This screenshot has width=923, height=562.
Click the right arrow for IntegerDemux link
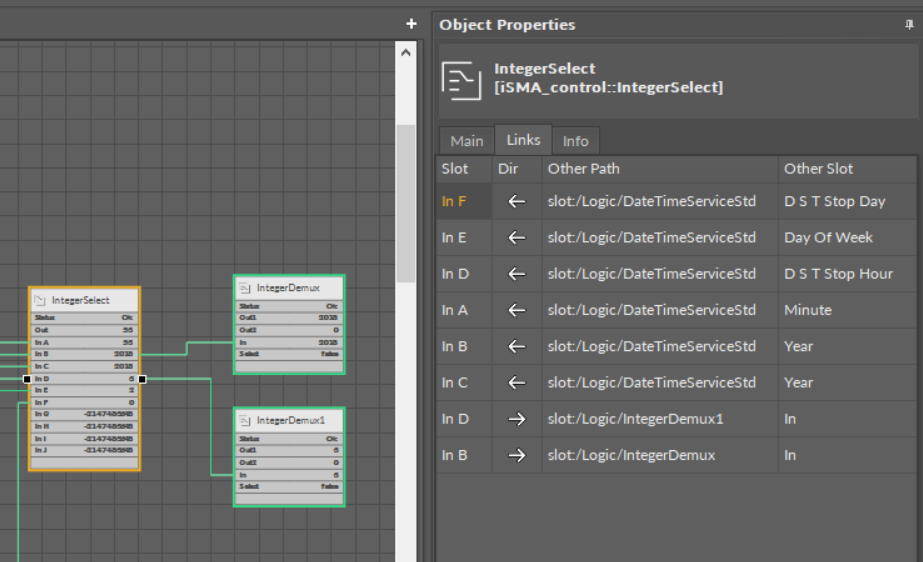[516, 455]
